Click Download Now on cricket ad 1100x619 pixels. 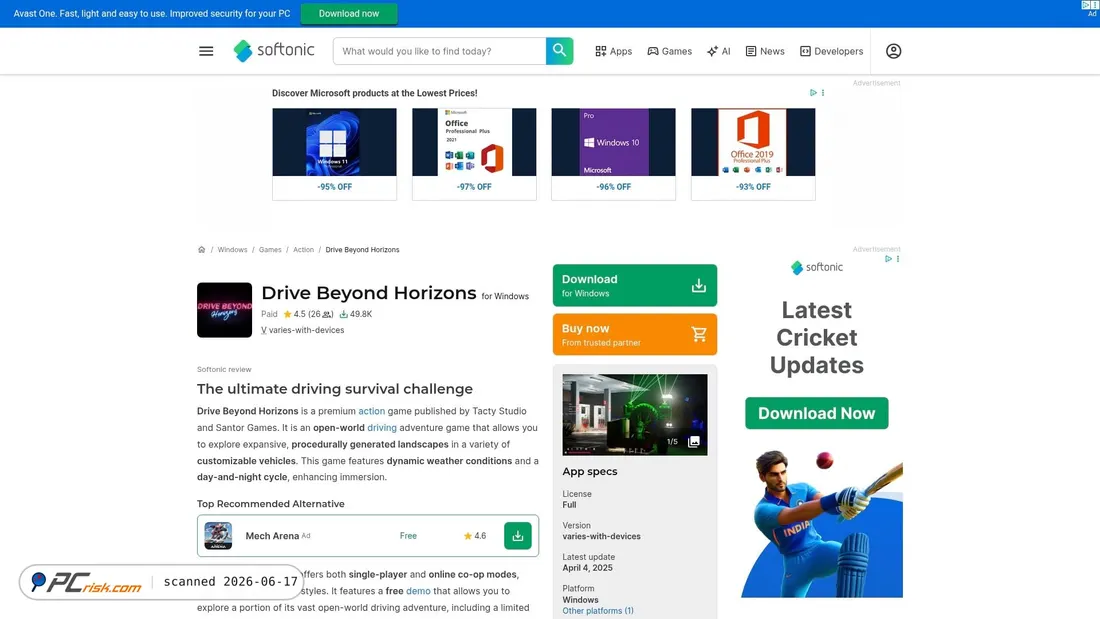pyautogui.click(x=817, y=413)
